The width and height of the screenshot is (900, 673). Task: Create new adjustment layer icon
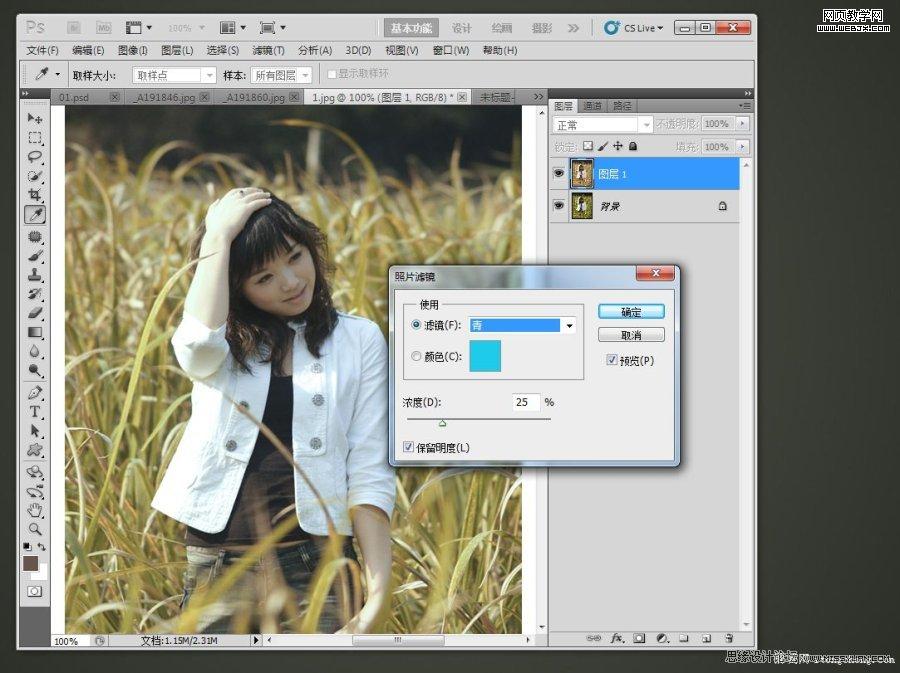tap(662, 638)
